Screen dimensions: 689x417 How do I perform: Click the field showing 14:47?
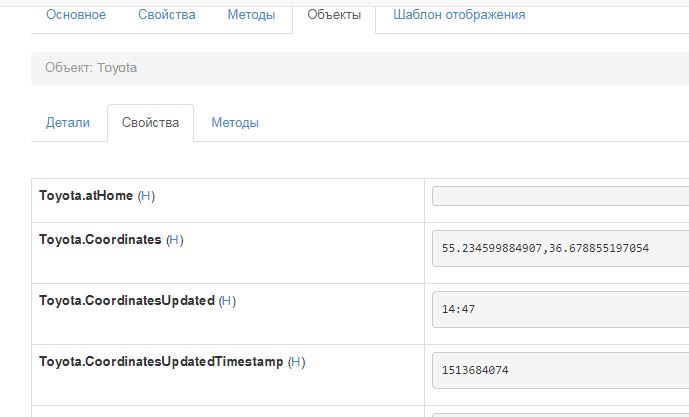coord(560,309)
